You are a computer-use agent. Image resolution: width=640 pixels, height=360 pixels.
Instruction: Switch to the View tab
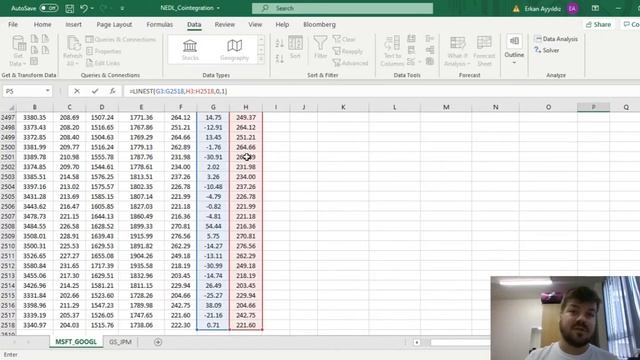tap(255, 24)
